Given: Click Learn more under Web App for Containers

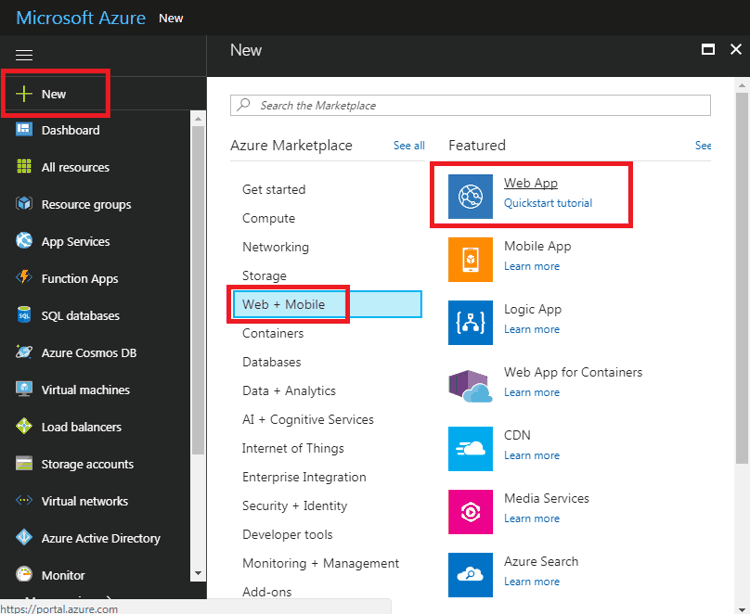Looking at the screenshot, I should [531, 393].
